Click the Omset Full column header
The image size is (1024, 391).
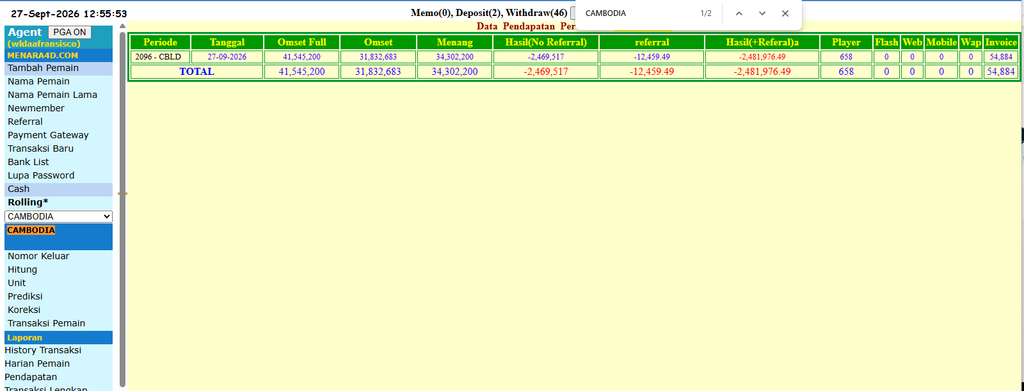click(302, 42)
